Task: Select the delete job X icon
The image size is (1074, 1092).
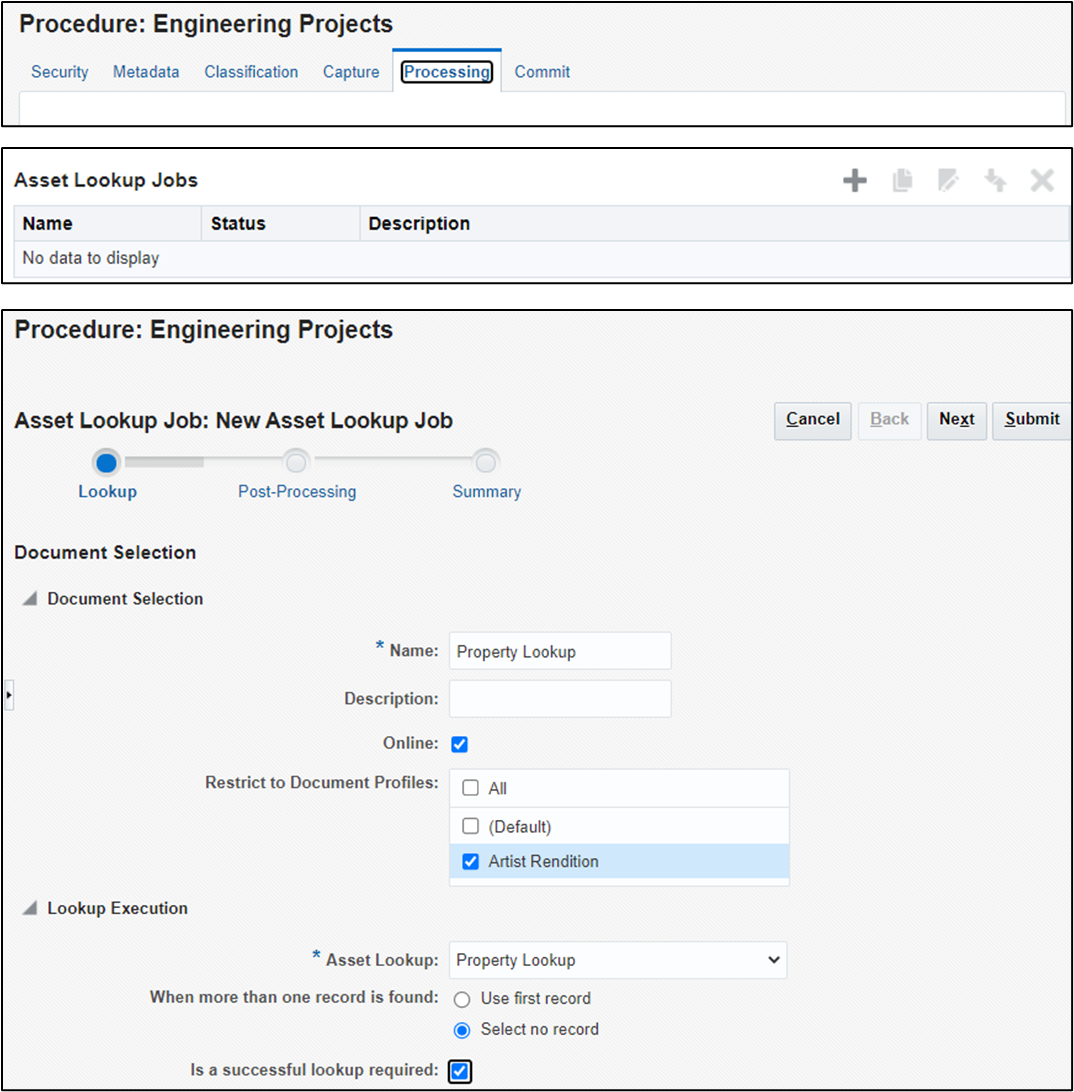Action: coord(1042,180)
